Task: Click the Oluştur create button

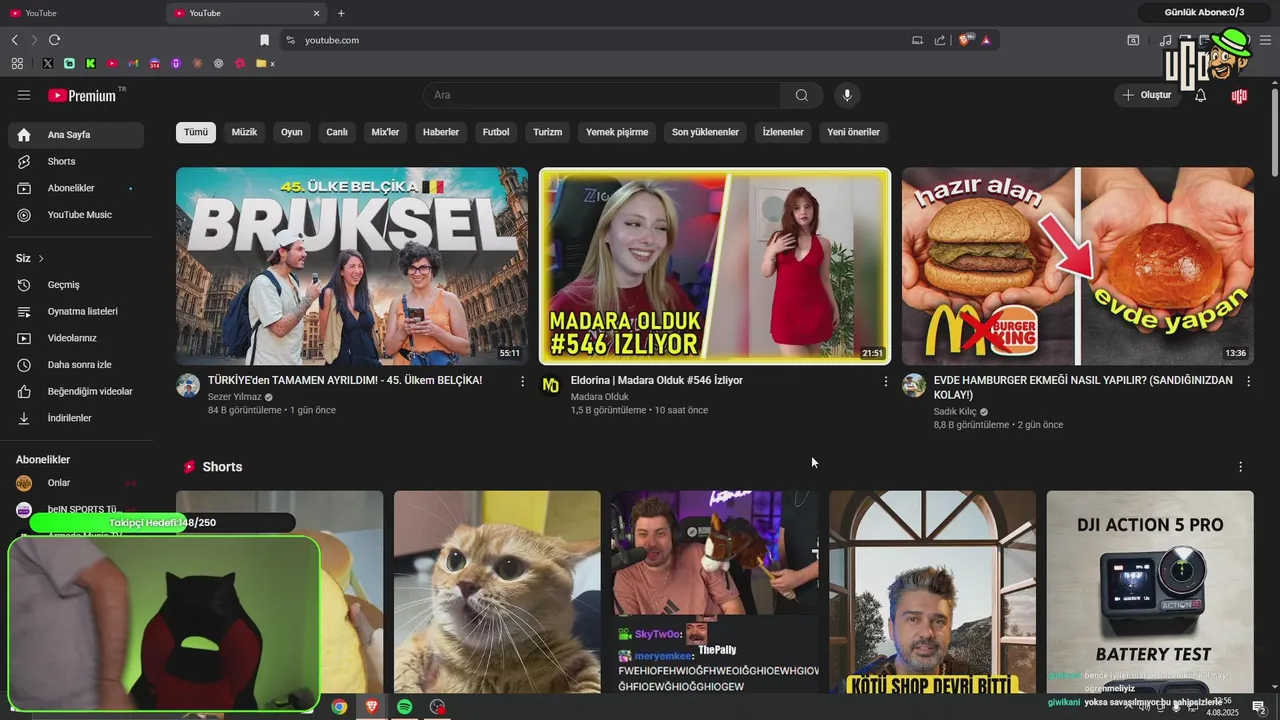Action: tap(1148, 95)
